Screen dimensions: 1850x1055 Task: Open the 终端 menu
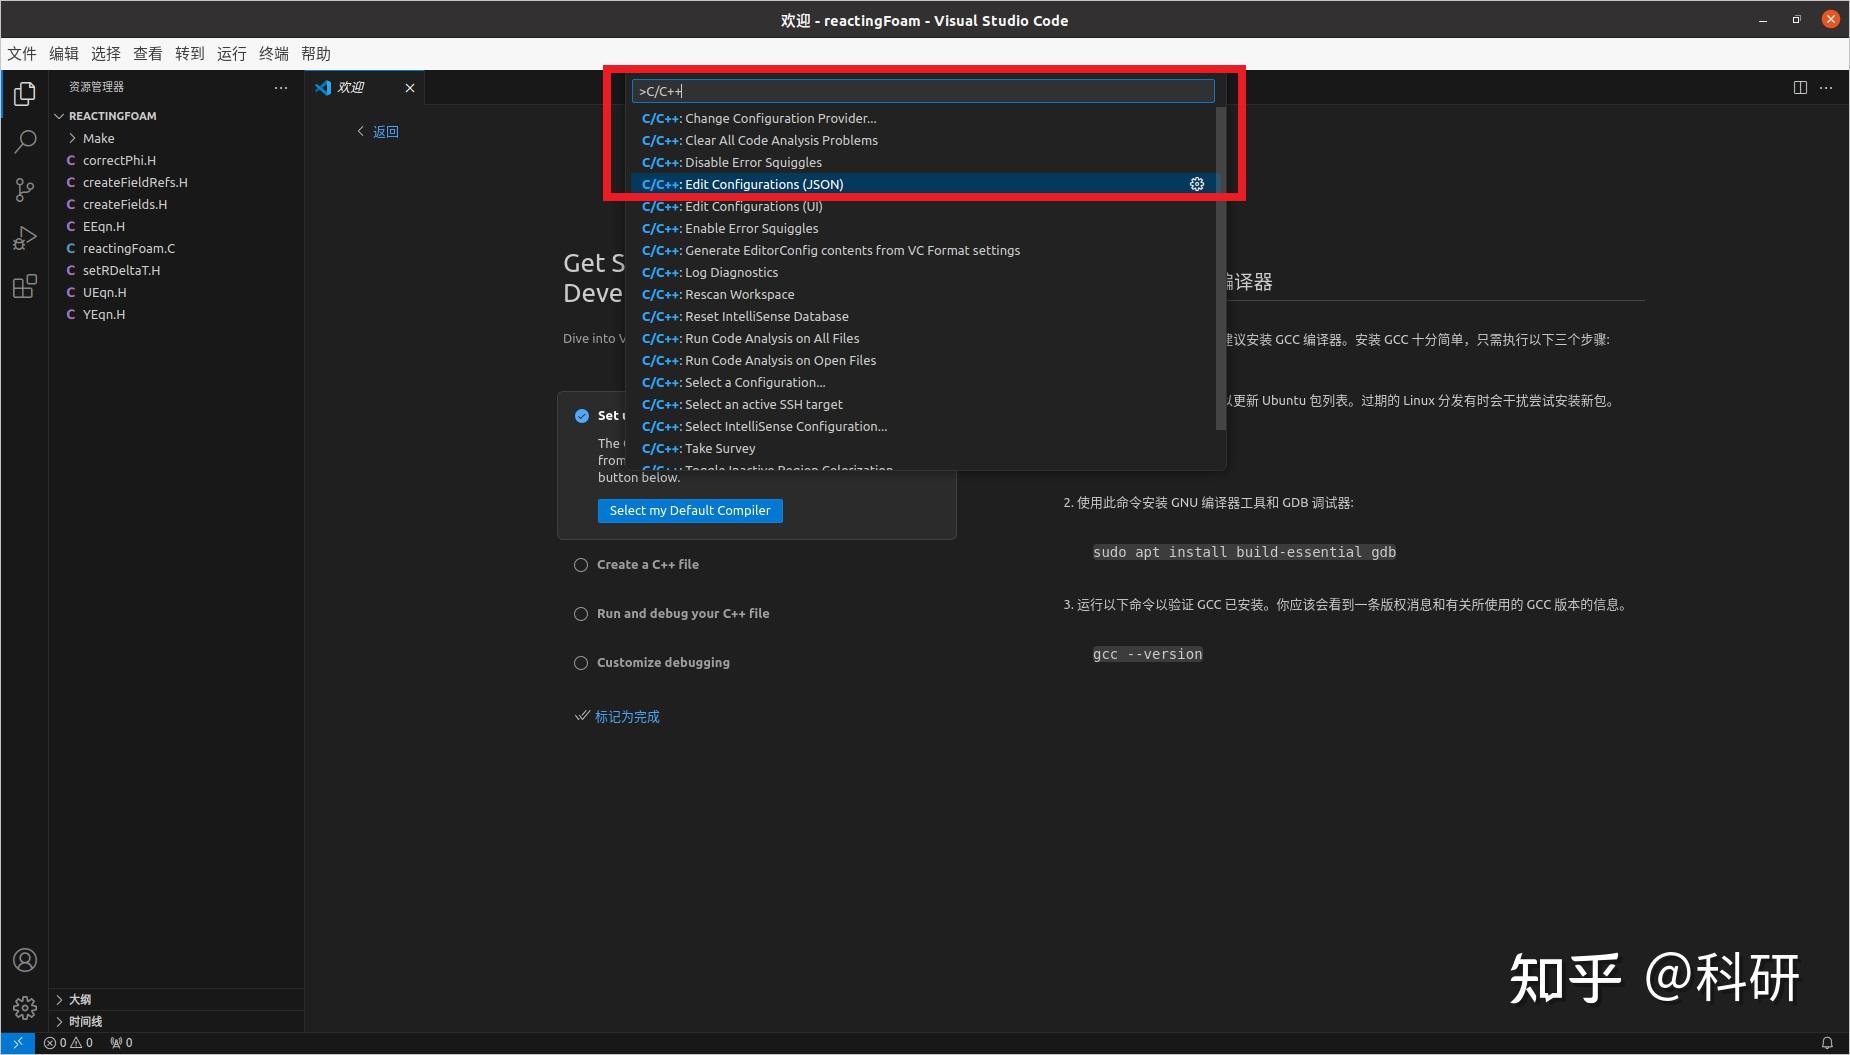pos(272,53)
